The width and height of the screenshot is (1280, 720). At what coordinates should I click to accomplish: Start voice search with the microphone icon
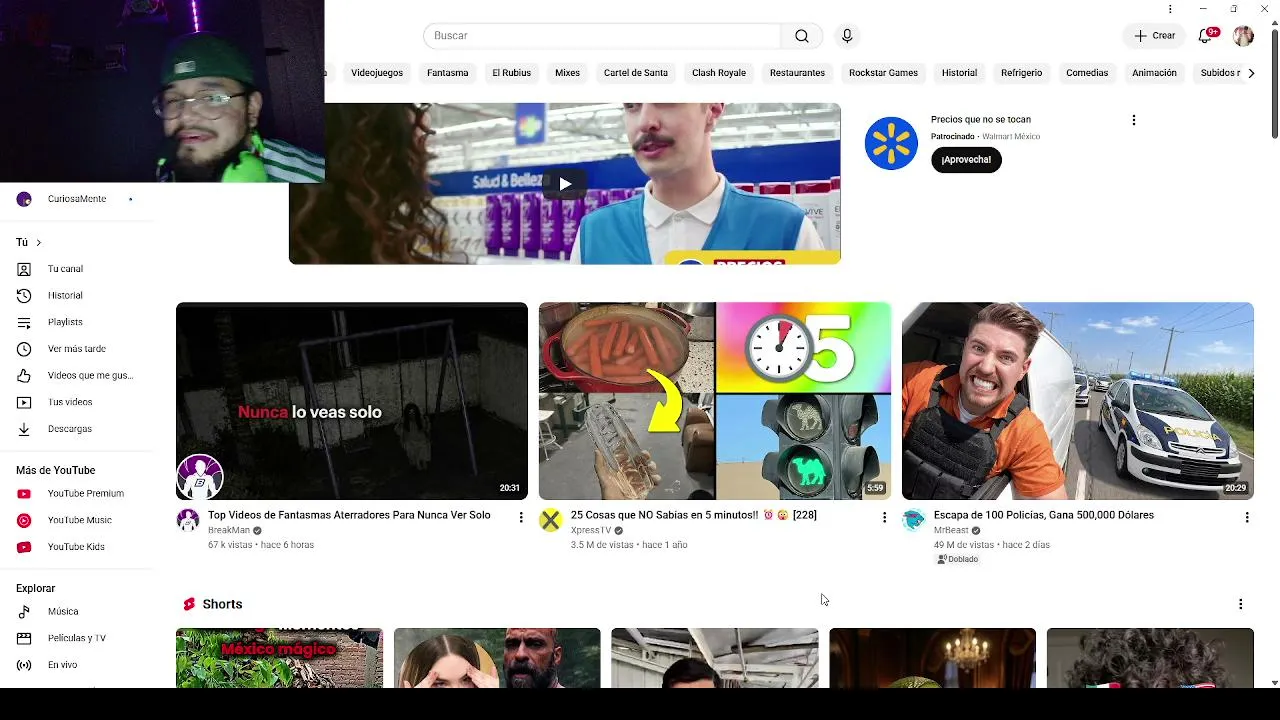(x=847, y=36)
